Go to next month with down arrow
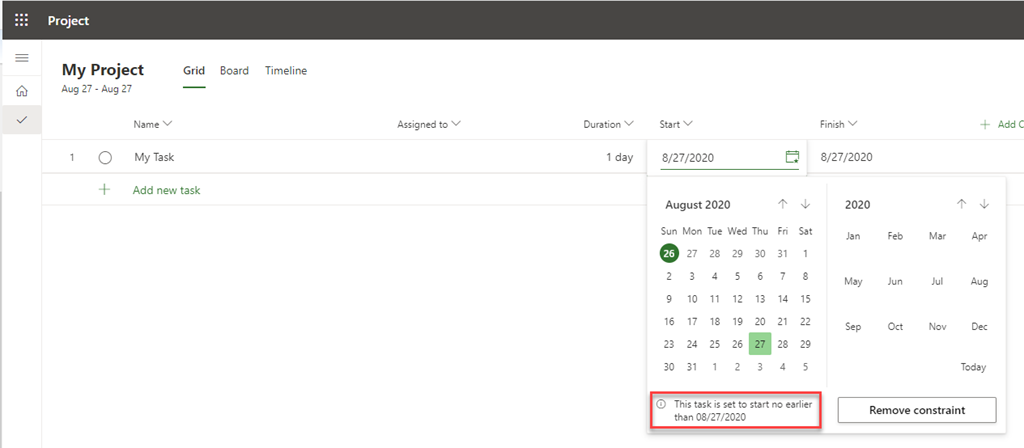The width and height of the screenshot is (1024, 448). (806, 204)
